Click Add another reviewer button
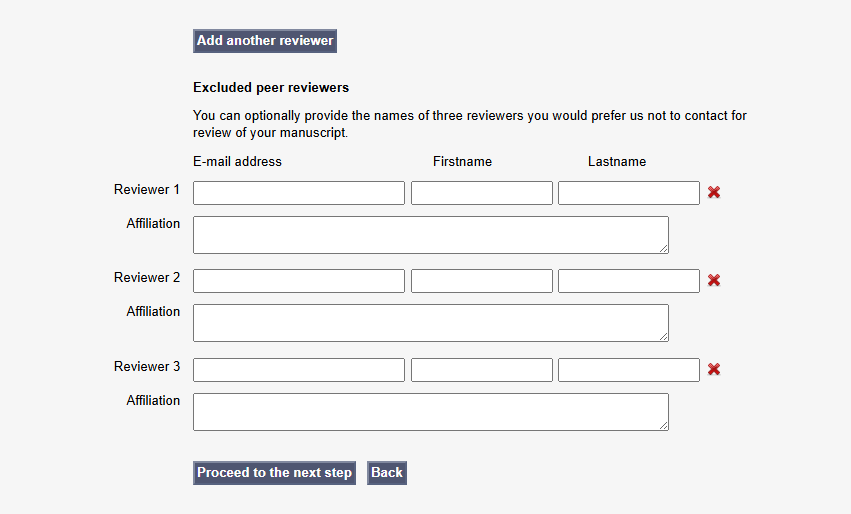The width and height of the screenshot is (851, 514). [x=265, y=41]
